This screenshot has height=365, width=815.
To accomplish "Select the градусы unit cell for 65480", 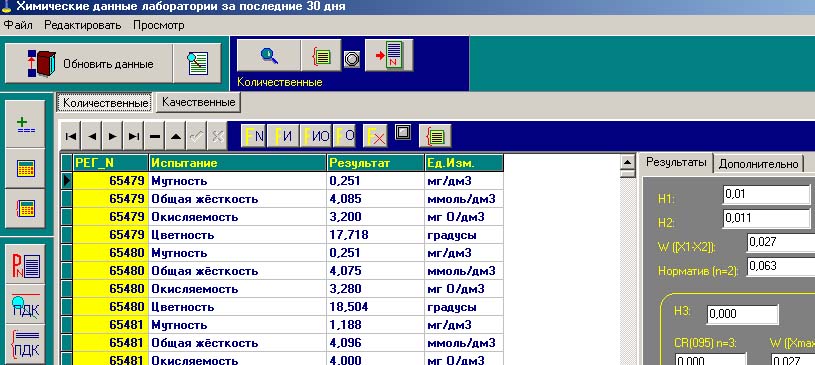I will click(x=464, y=307).
